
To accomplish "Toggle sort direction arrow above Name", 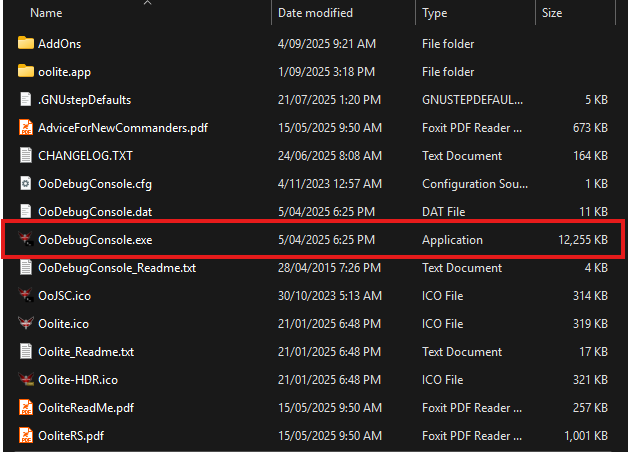I will (147, 3).
